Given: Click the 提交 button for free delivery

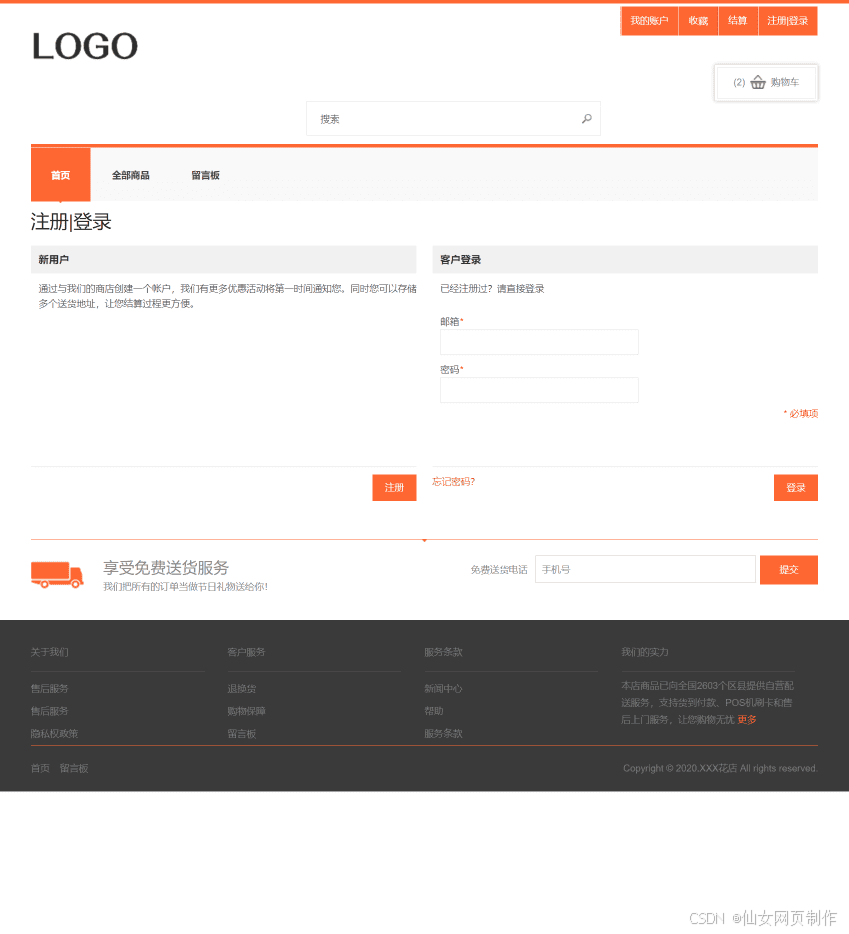Looking at the screenshot, I should [788, 569].
